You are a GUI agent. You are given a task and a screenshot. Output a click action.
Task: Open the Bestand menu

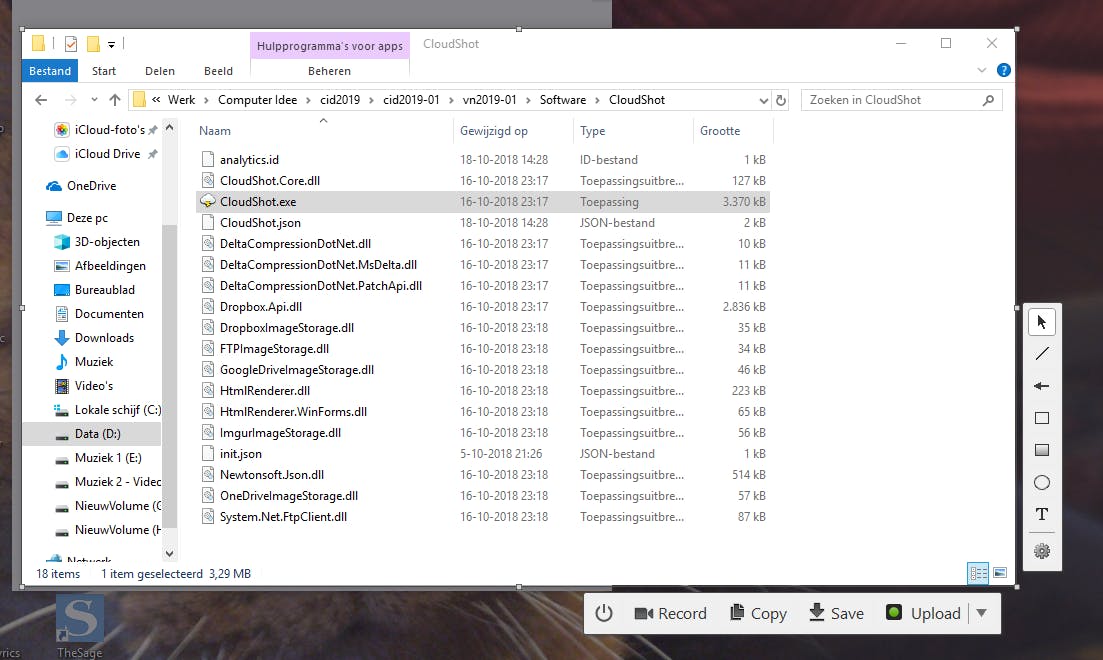pos(49,70)
